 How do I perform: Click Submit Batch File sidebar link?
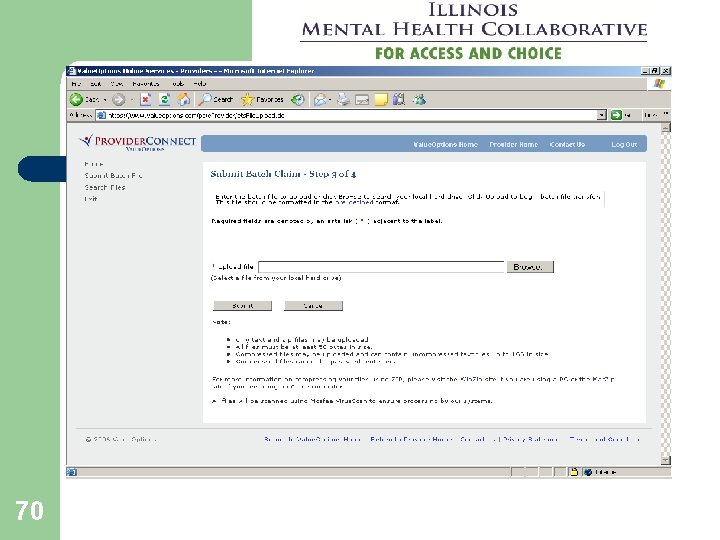[113, 175]
